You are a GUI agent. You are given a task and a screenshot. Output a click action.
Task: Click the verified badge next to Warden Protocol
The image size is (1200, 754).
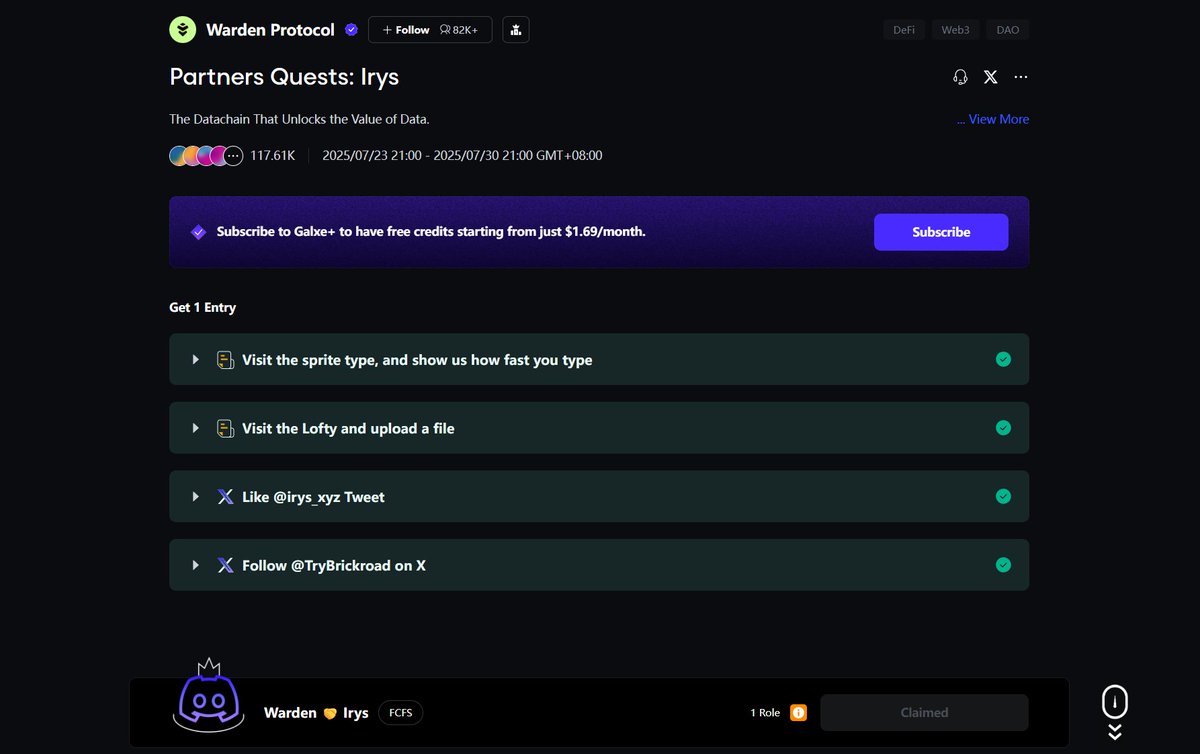(x=351, y=30)
